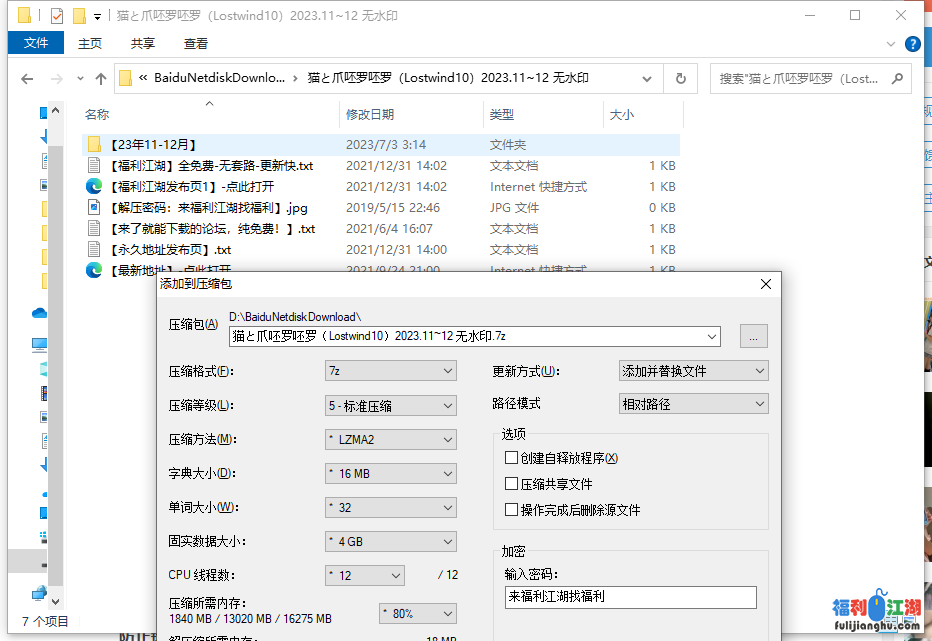
Task: Click the ... browse button for archive path
Action: 753,337
